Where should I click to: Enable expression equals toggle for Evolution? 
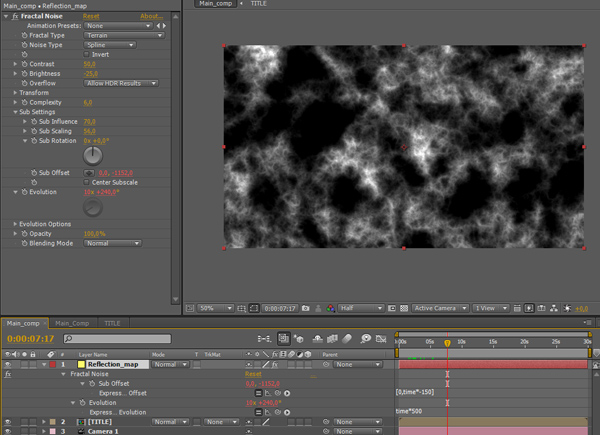258,412
